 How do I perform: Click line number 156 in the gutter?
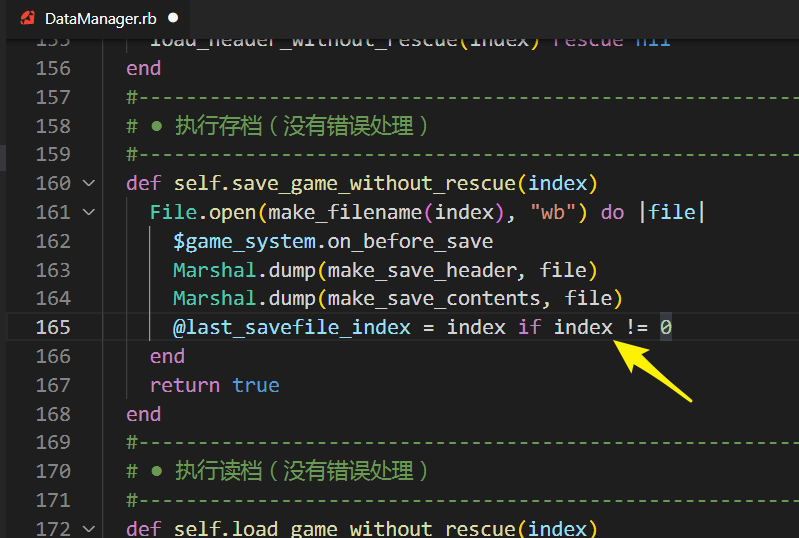pos(53,68)
